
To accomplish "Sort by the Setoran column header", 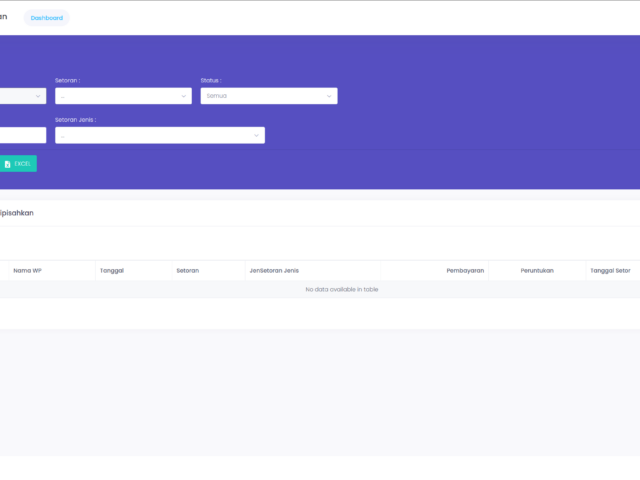I will 209,271.
